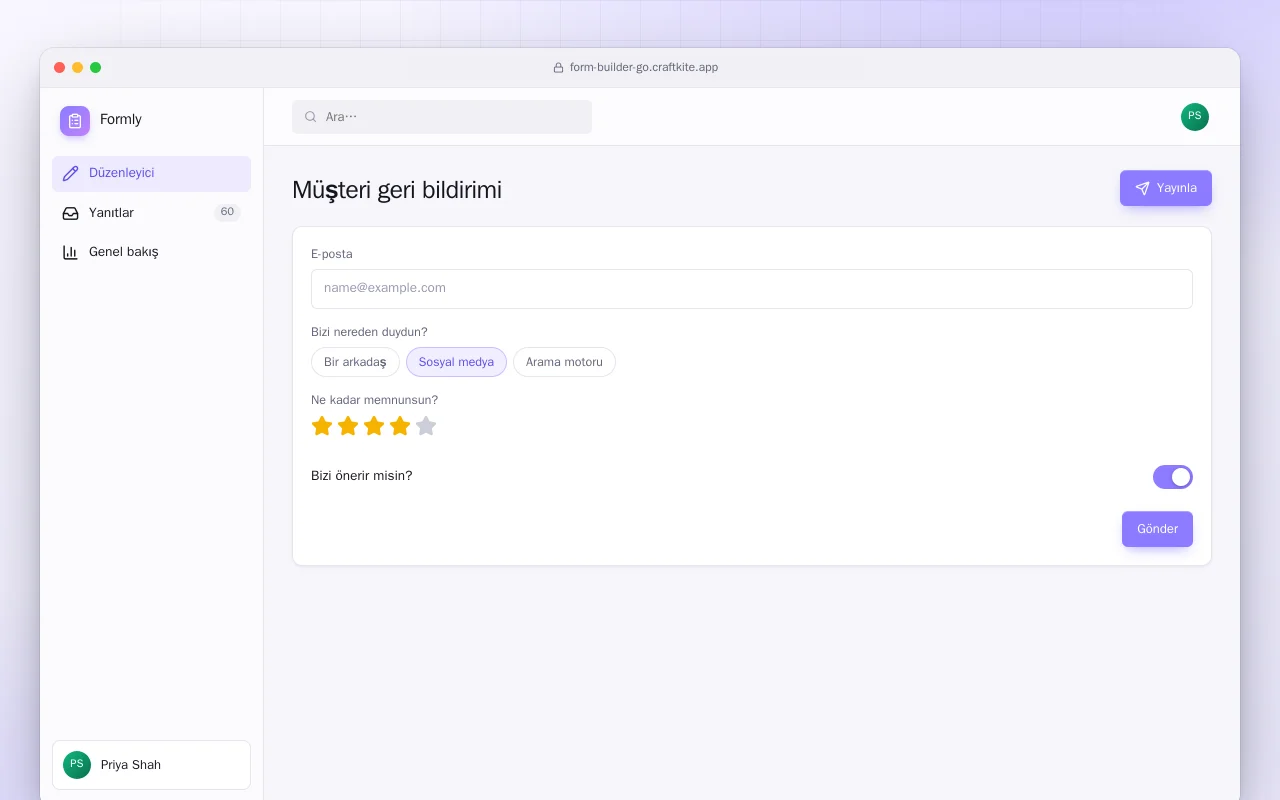Click the form-builder-go.craftkite.app URL text
The image size is (1280, 800).
click(644, 68)
